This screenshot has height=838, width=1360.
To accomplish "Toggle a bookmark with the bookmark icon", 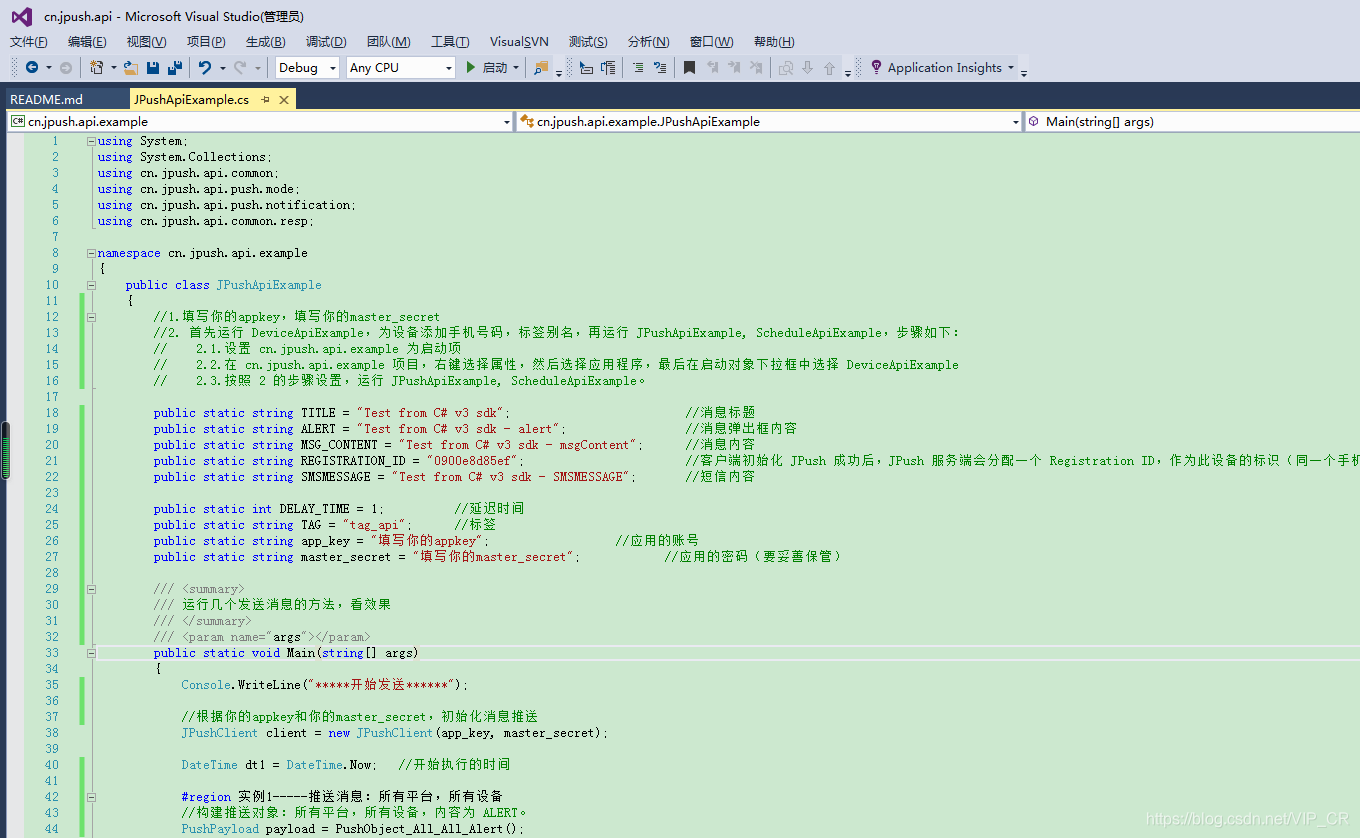I will tap(689, 67).
